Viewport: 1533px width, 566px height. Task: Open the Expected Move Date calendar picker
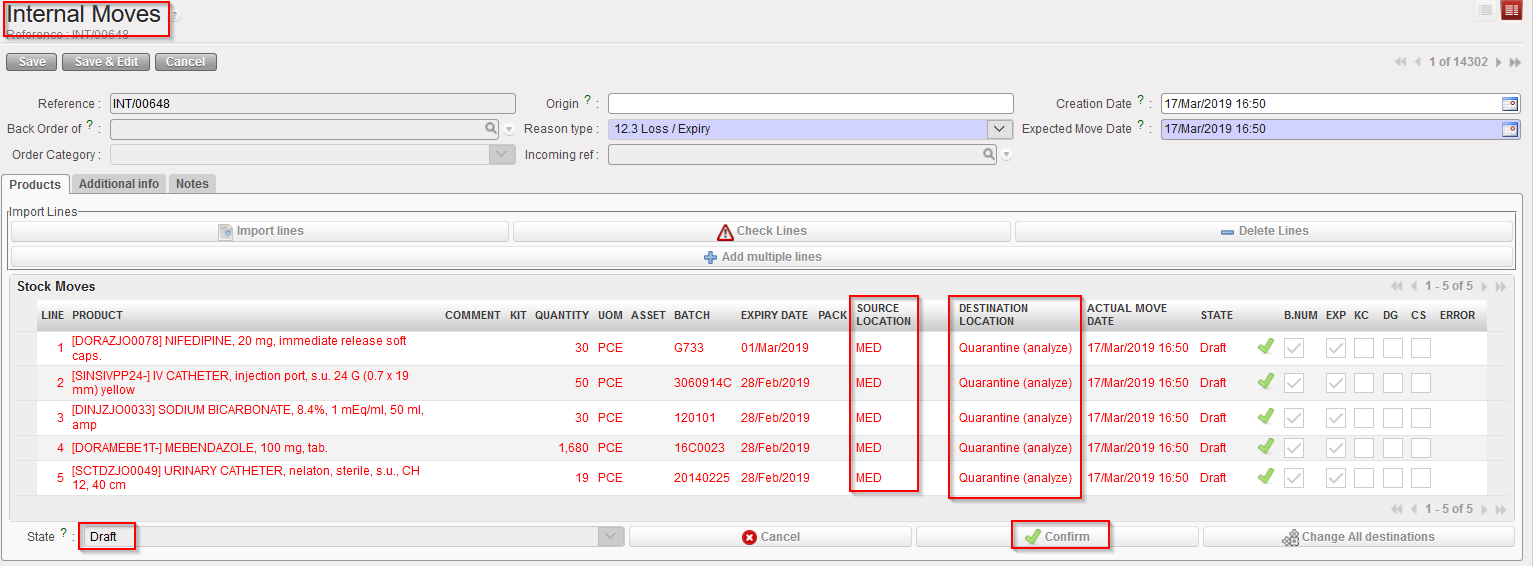[x=1510, y=129]
